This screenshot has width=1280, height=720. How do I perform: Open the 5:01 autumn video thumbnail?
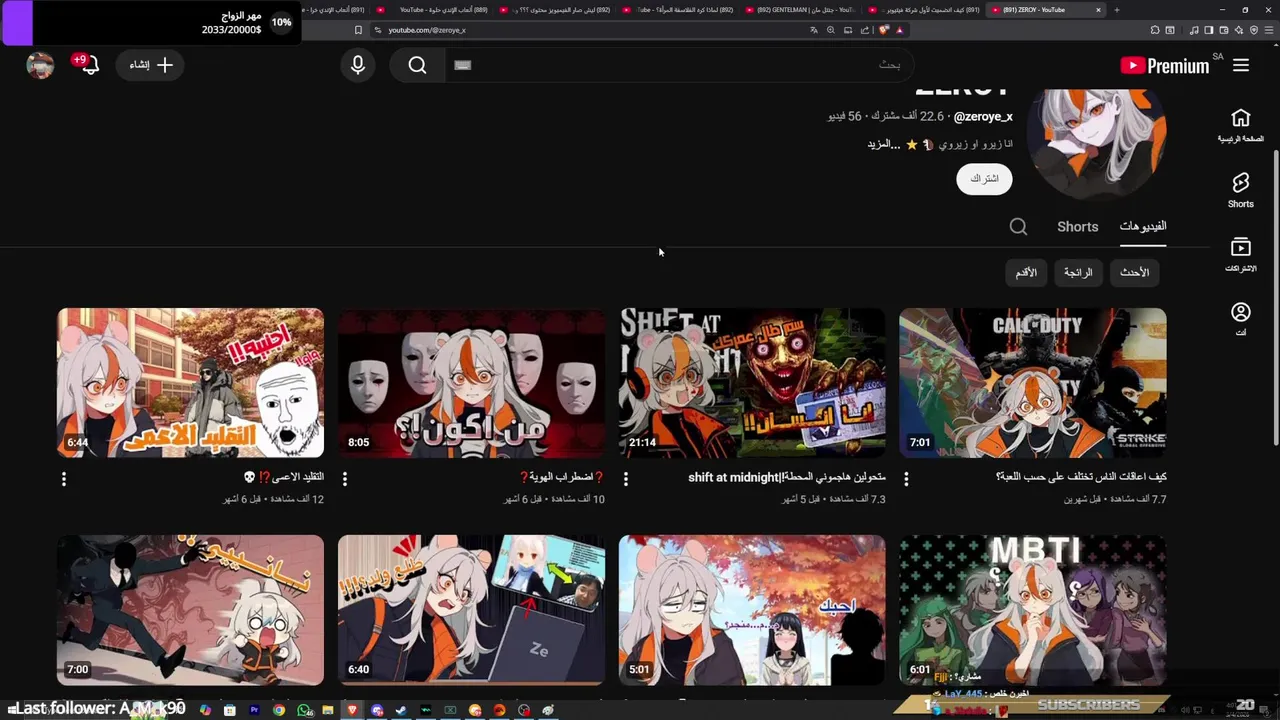click(x=752, y=609)
